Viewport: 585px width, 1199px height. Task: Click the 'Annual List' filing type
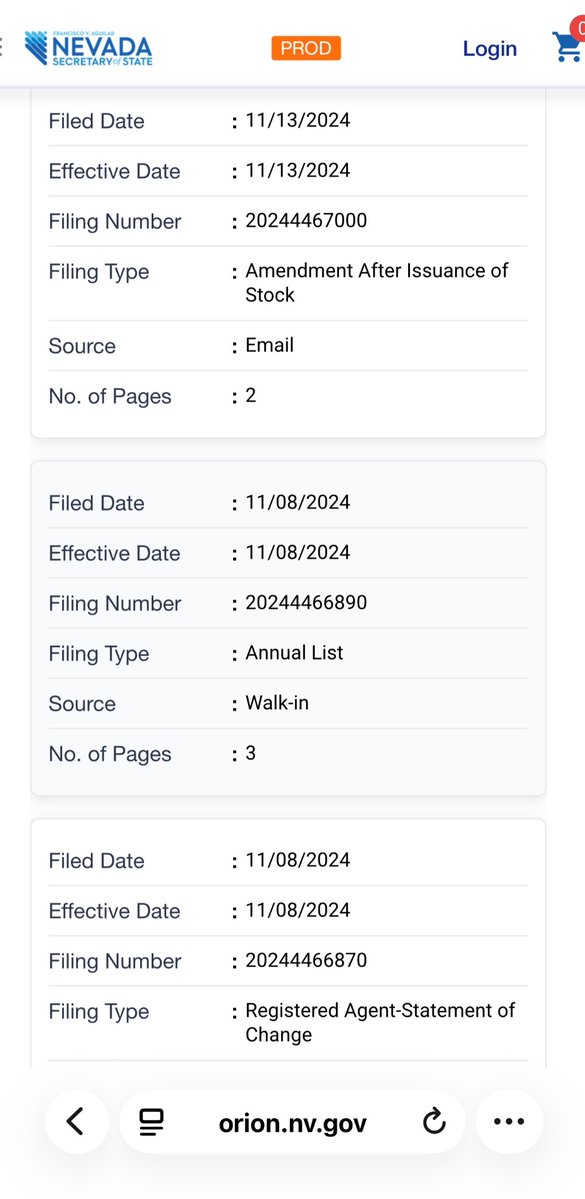pyautogui.click(x=294, y=653)
